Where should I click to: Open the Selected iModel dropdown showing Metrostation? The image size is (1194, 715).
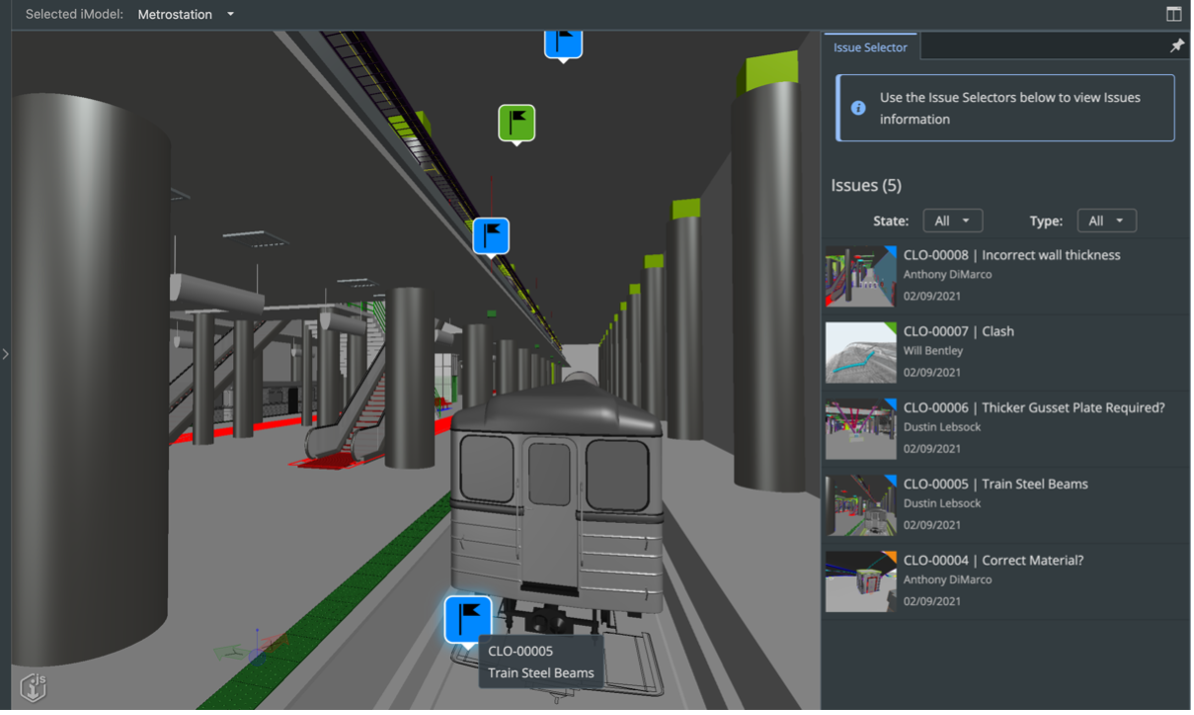point(185,14)
